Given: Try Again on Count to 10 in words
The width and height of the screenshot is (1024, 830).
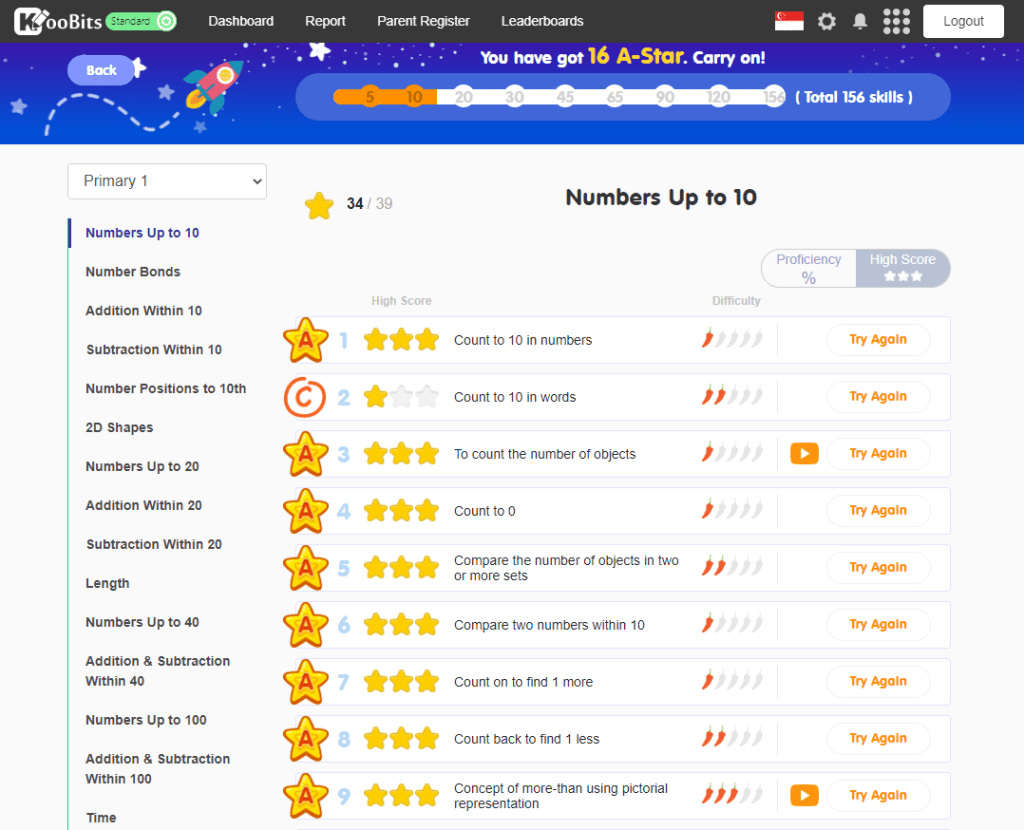Looking at the screenshot, I should tap(877, 397).
